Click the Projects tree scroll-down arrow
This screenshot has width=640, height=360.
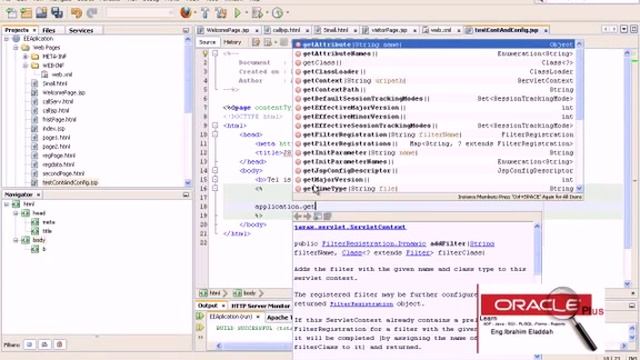188,182
